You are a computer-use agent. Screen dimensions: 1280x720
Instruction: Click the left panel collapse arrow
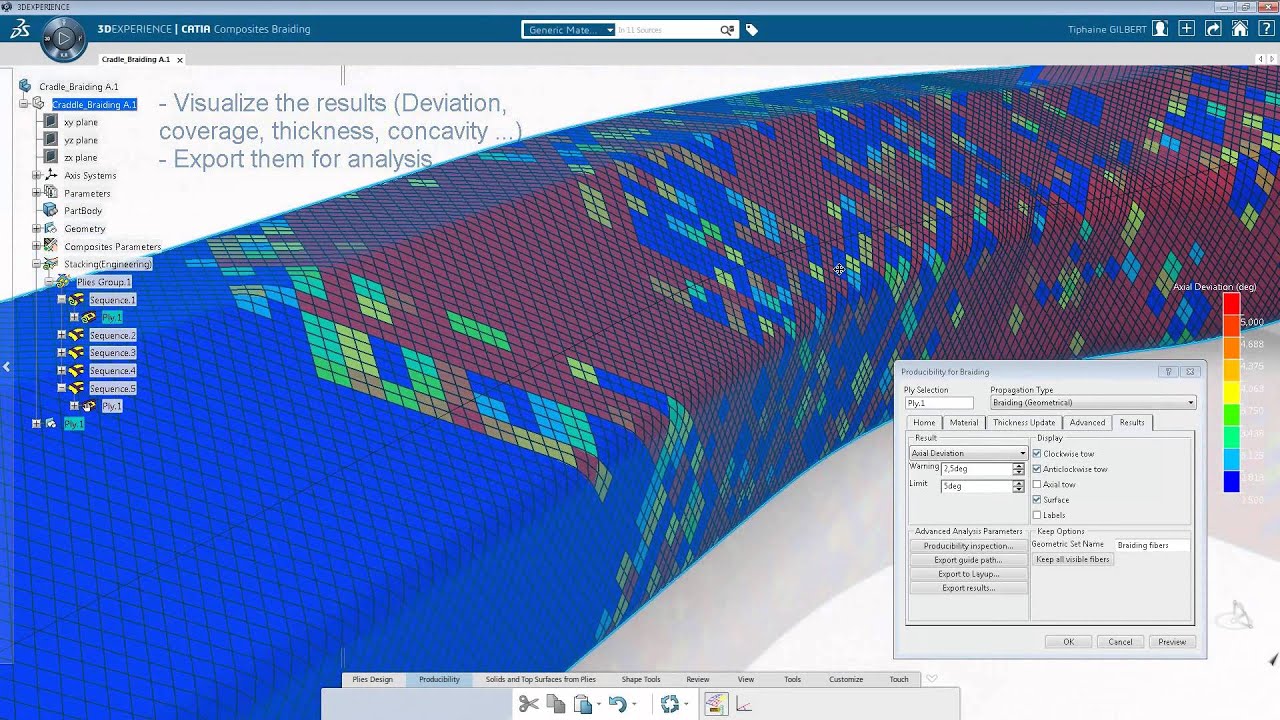coord(6,367)
